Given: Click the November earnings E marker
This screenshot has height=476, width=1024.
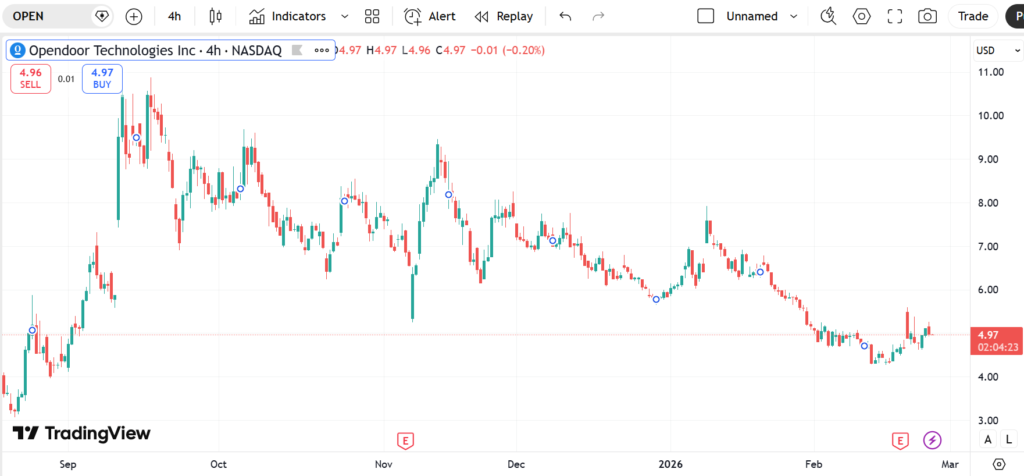Looking at the screenshot, I should pos(406,439).
